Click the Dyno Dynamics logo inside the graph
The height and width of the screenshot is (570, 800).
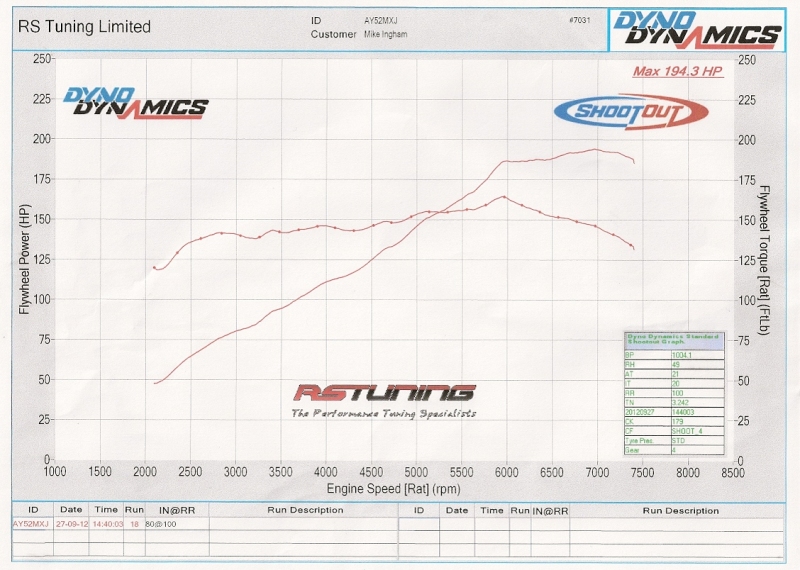[x=136, y=103]
